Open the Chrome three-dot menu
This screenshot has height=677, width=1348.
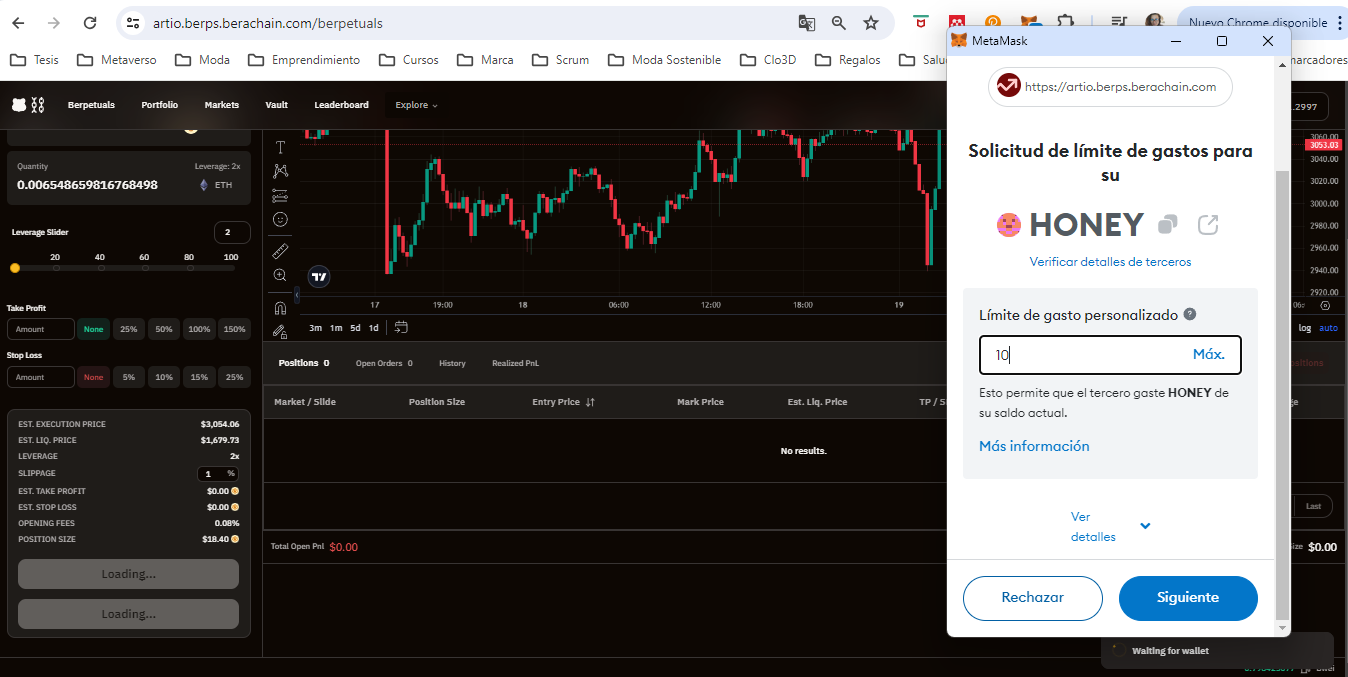pos(1339,22)
